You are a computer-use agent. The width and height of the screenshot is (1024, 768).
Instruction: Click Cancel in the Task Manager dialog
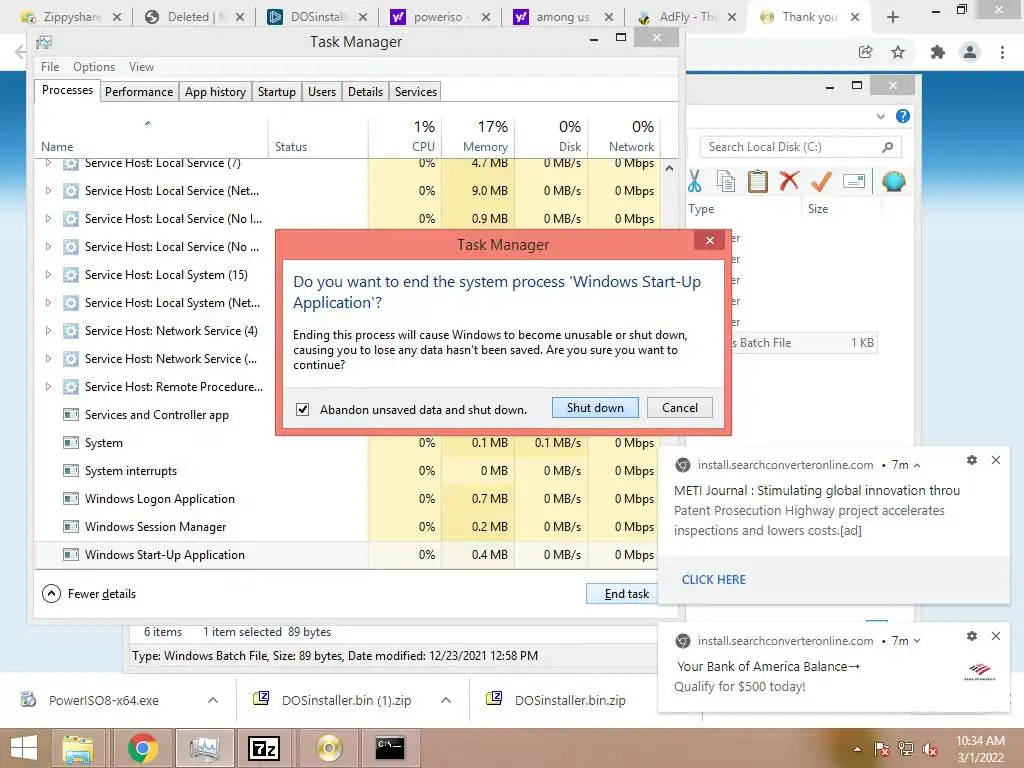(680, 408)
